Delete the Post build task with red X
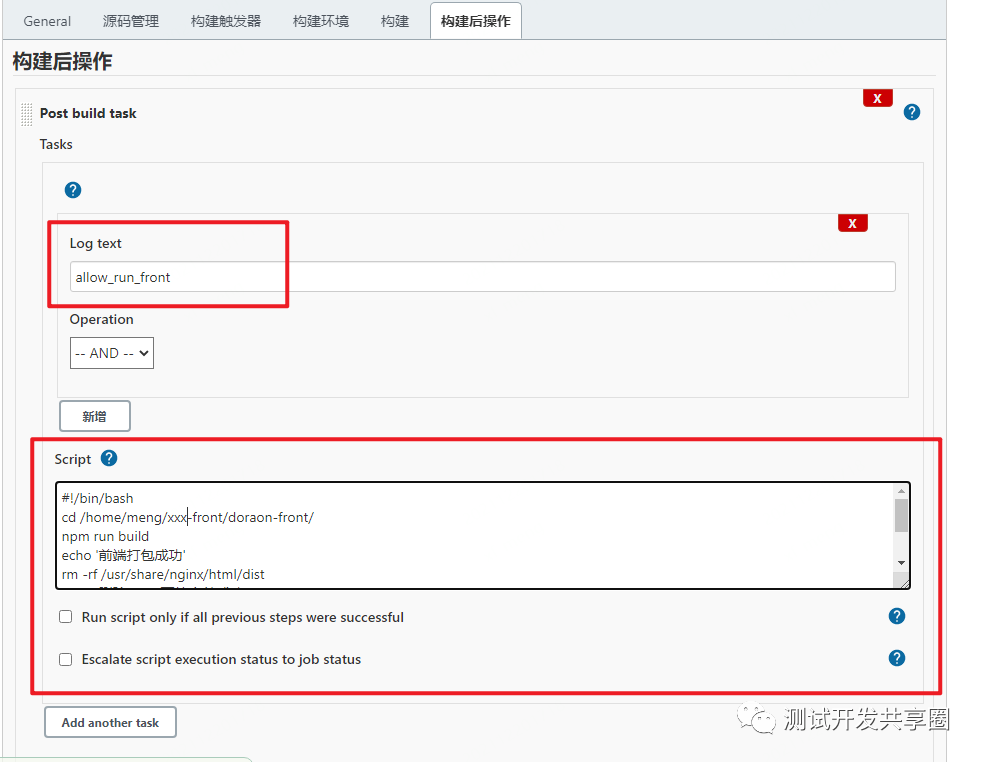The height and width of the screenshot is (762, 982). [877, 97]
